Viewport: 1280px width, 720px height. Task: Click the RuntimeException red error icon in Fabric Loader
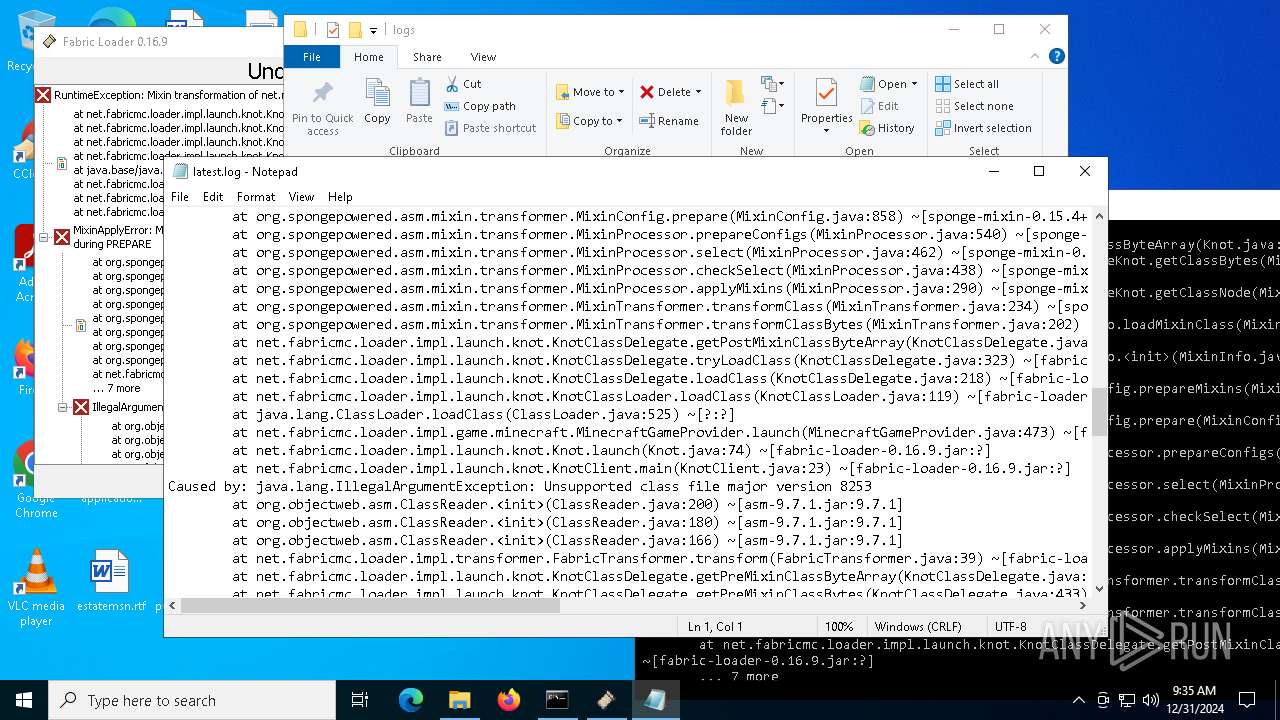tap(43, 95)
